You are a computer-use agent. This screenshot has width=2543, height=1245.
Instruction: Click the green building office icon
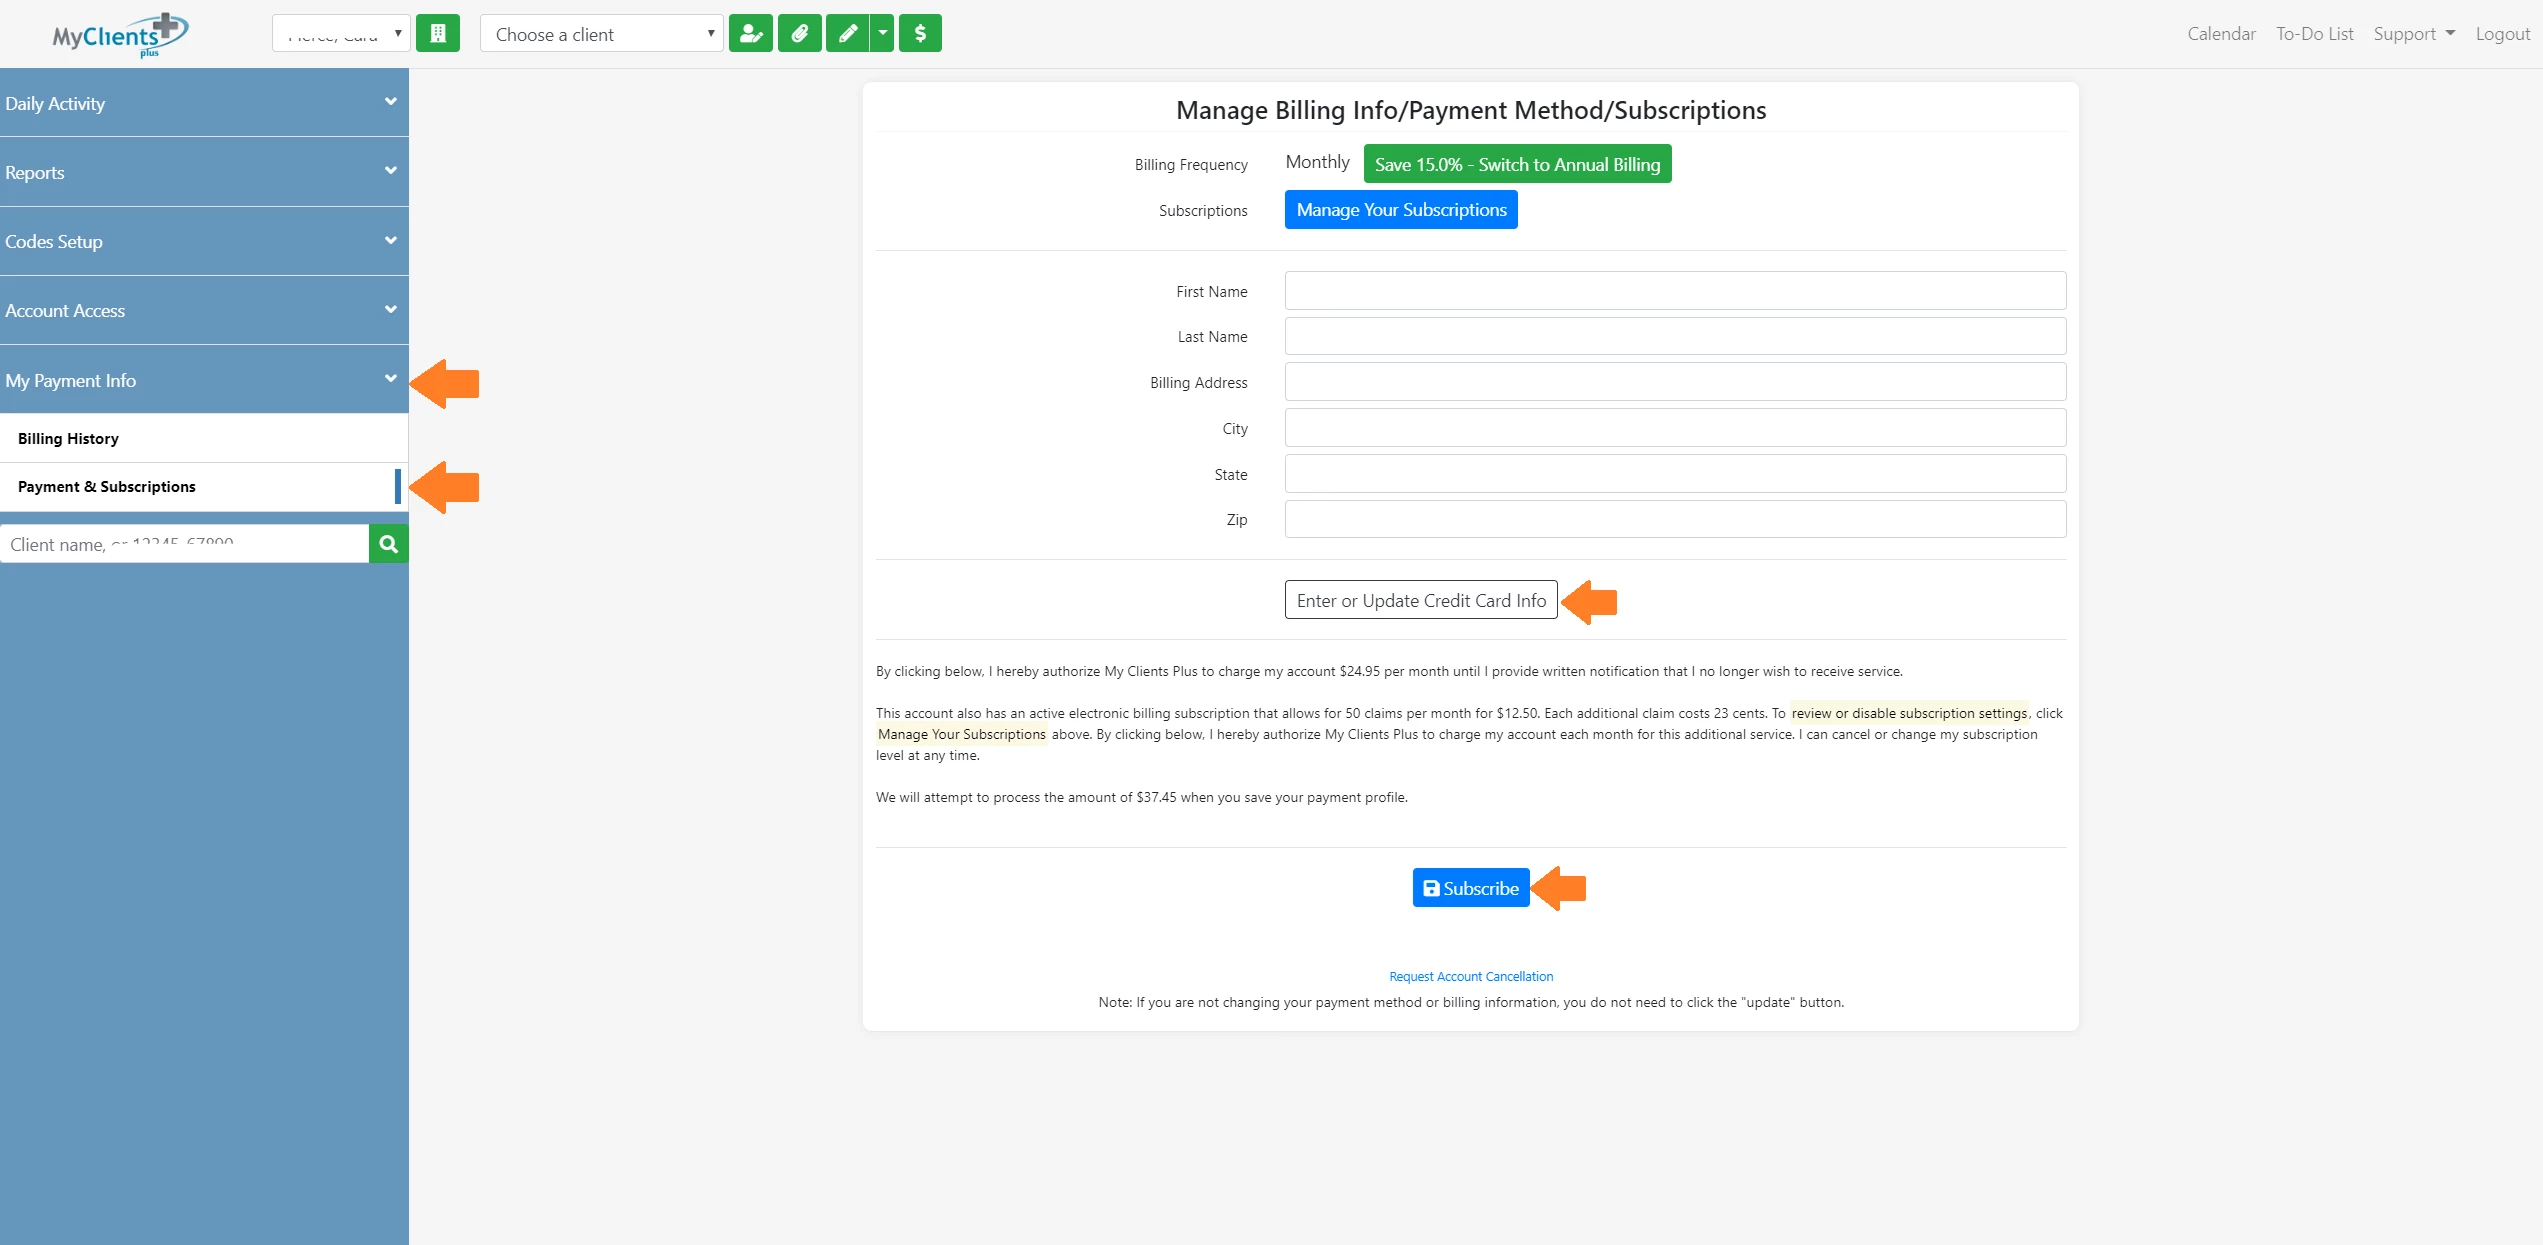click(438, 34)
